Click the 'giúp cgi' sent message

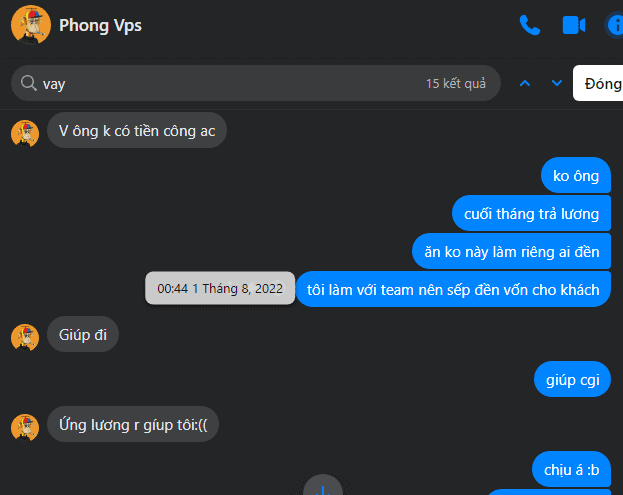tap(572, 379)
